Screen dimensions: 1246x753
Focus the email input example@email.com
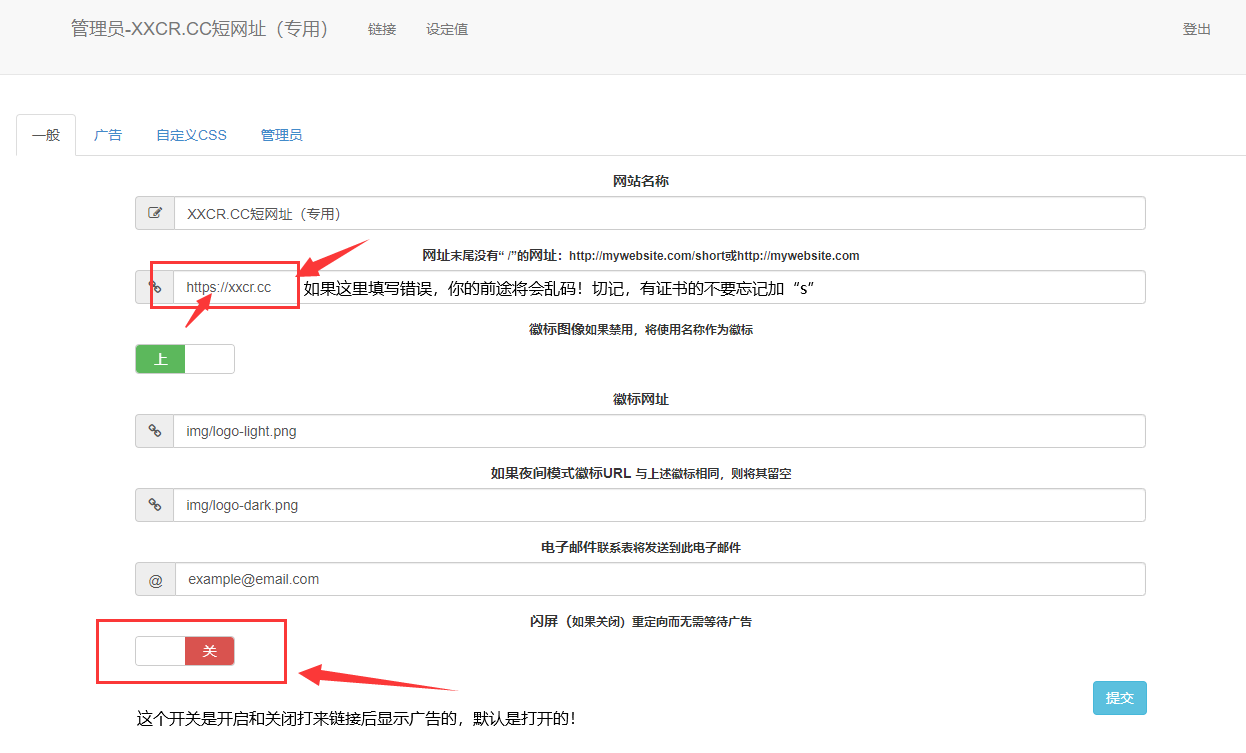(x=660, y=579)
